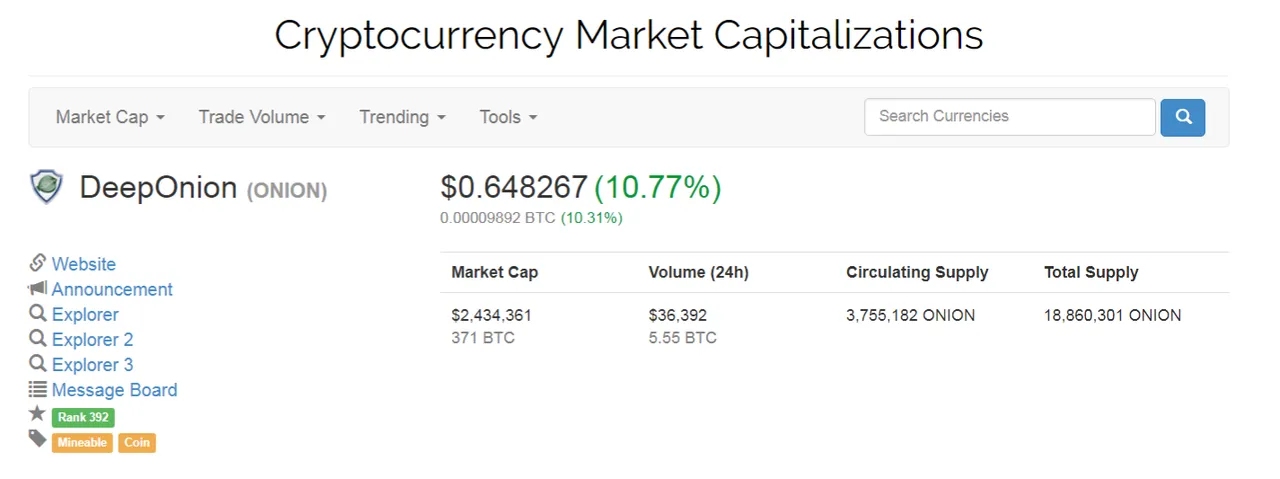This screenshot has width=1280, height=479.
Task: Click the magnifier search button
Action: coord(1183,117)
